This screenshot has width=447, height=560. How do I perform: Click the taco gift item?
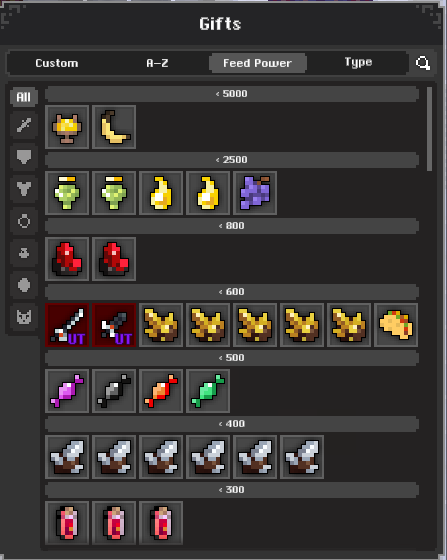click(396, 325)
